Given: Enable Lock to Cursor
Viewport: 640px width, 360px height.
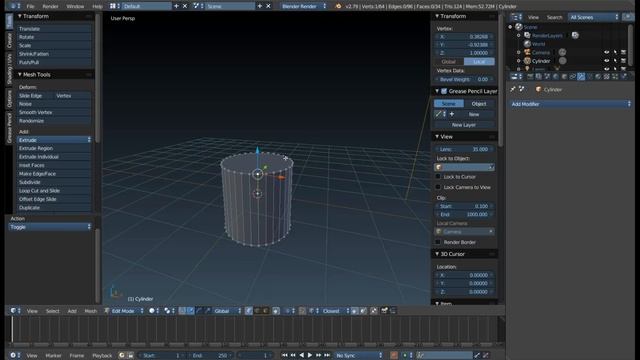Looking at the screenshot, I should 438,177.
